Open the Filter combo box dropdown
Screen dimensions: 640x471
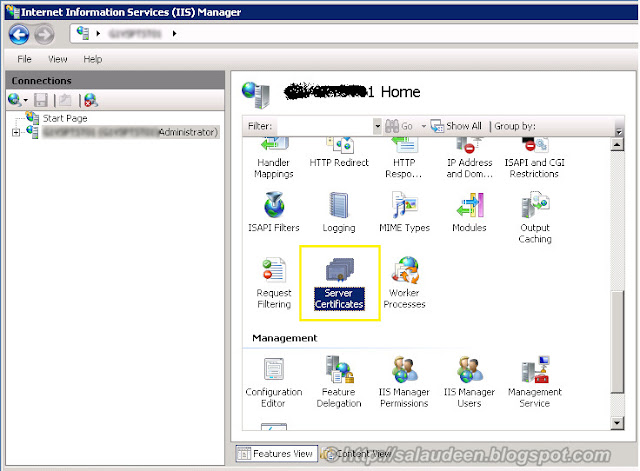pos(377,126)
